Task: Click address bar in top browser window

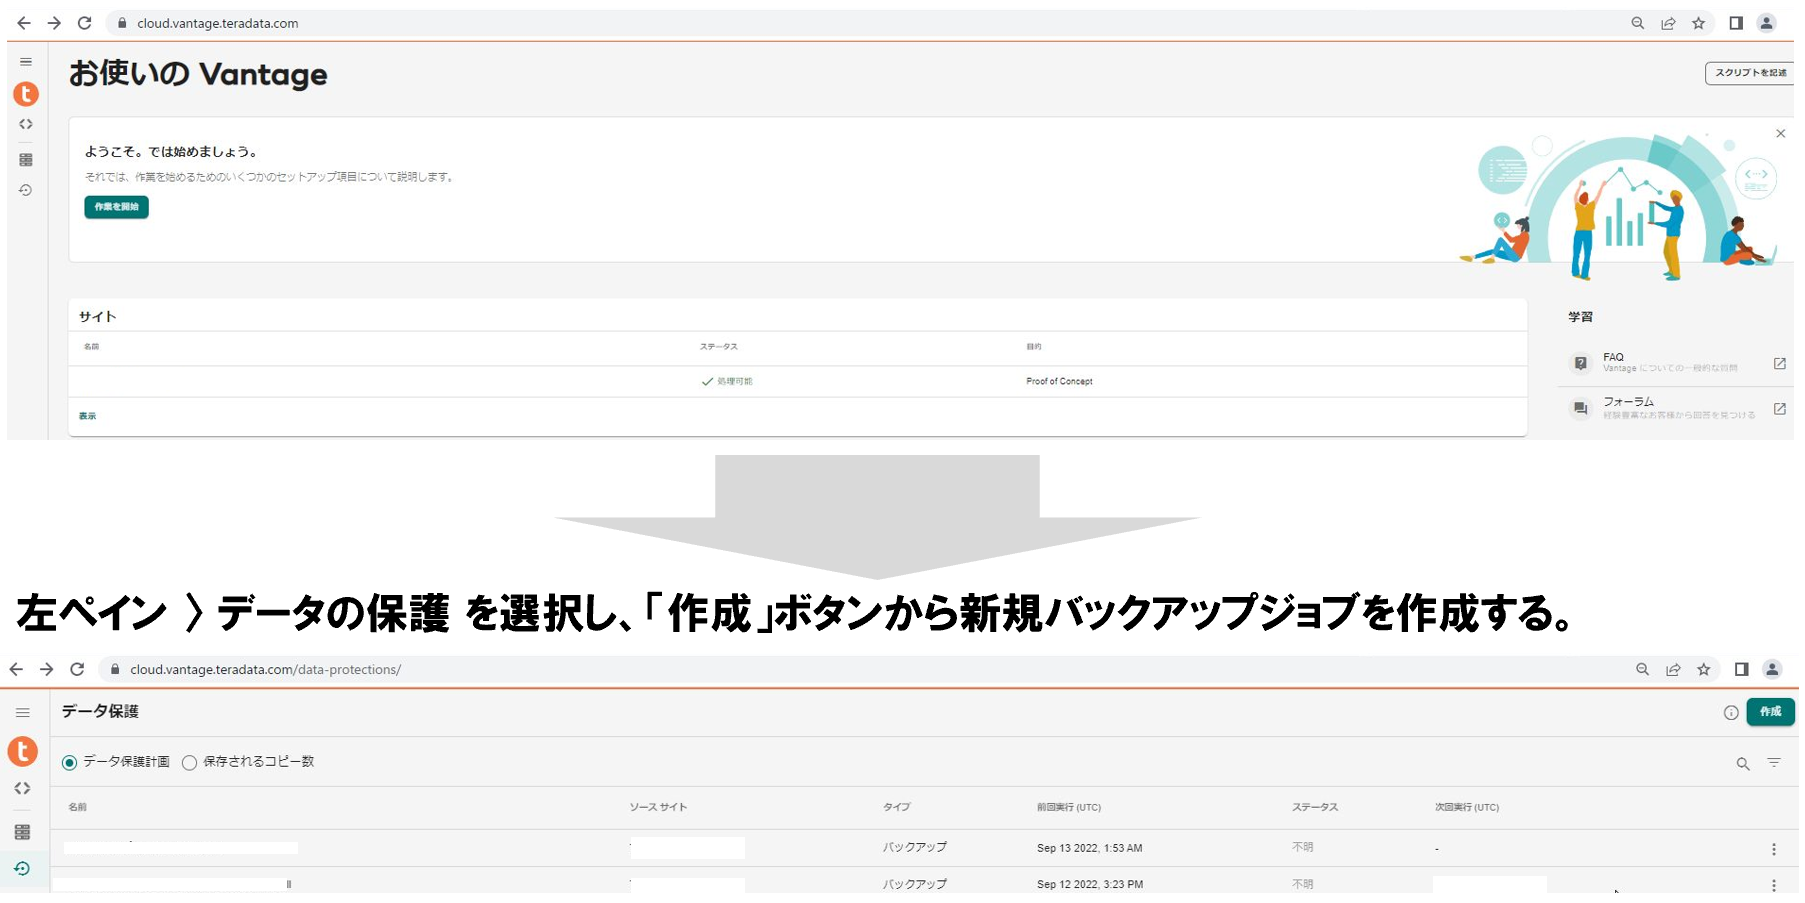Action: point(860,23)
